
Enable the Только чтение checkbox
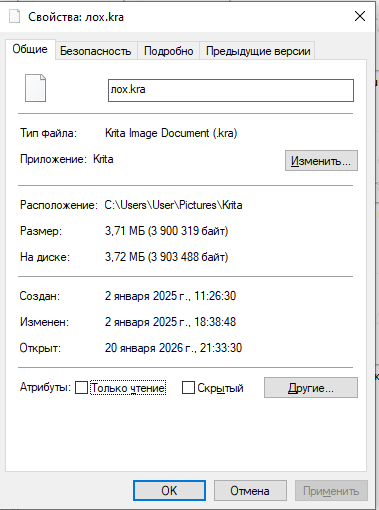[81, 388]
